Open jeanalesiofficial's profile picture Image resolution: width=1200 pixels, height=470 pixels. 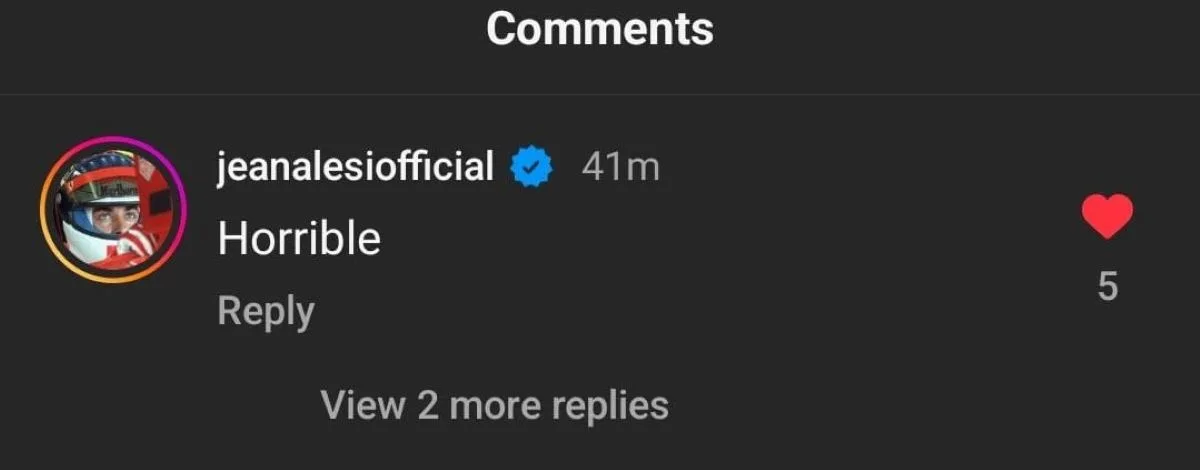[111, 210]
